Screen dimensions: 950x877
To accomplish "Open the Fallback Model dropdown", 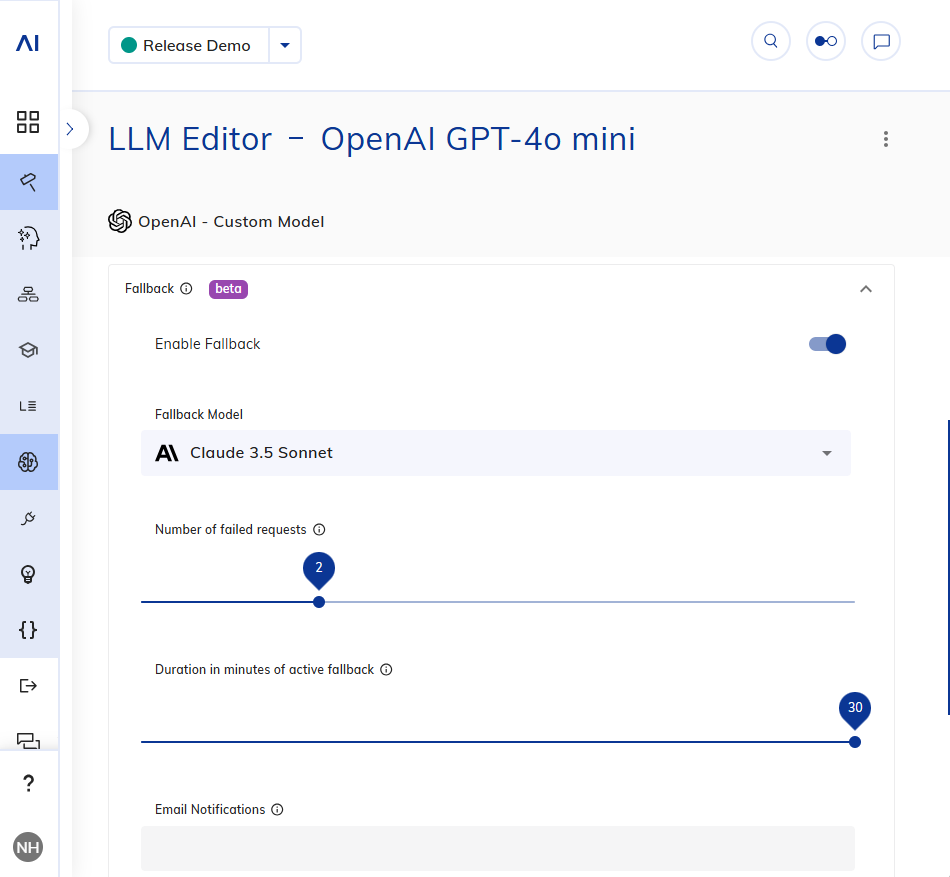I will coord(496,453).
